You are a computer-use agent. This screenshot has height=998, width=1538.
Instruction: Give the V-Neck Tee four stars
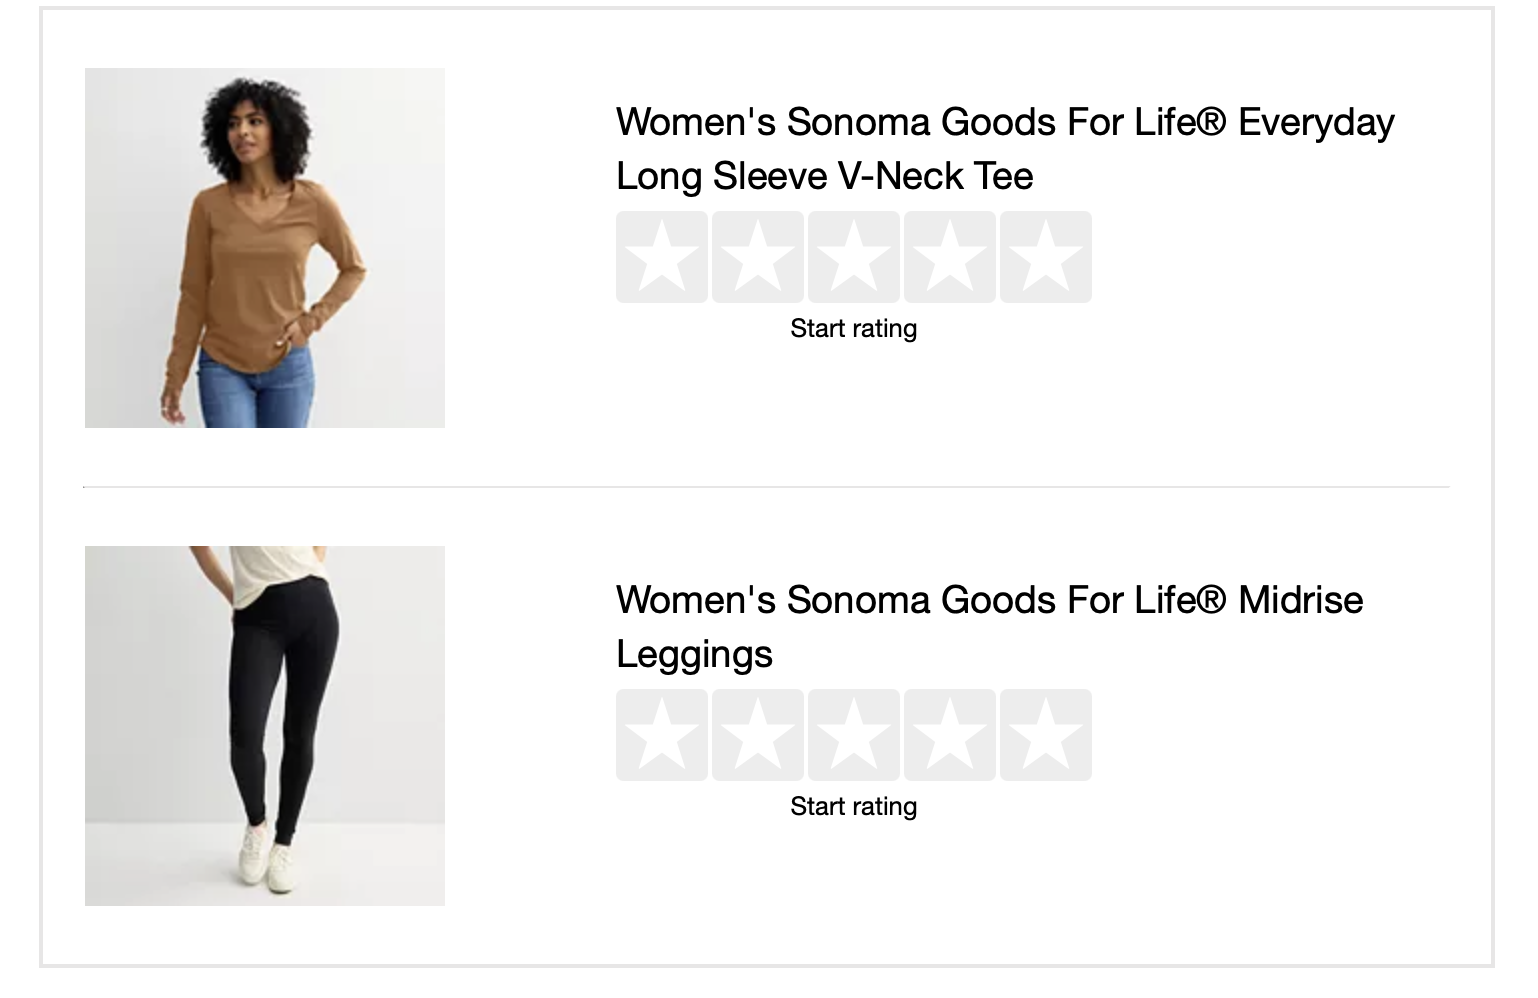tap(950, 257)
